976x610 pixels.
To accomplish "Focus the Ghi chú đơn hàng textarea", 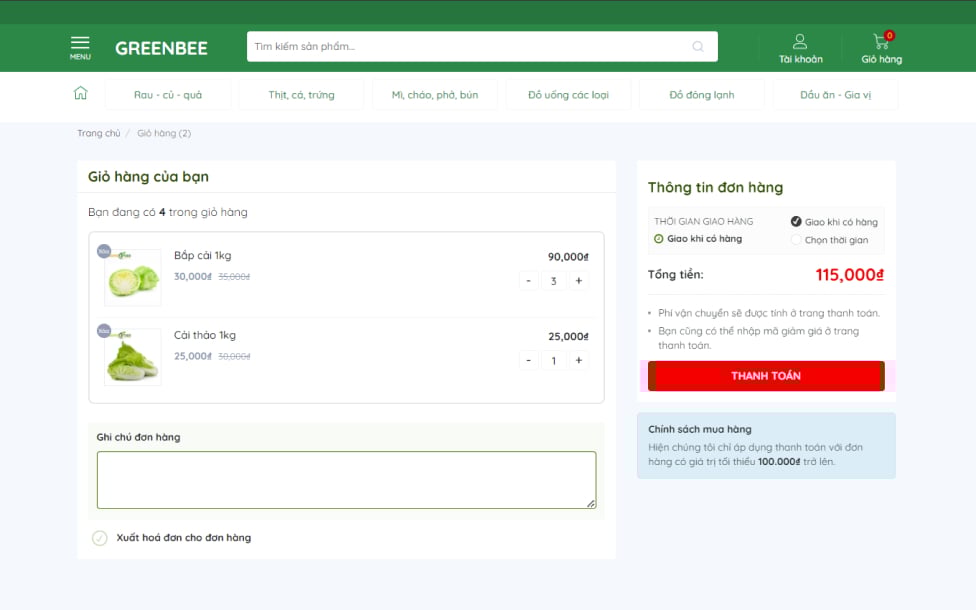I will pos(346,480).
